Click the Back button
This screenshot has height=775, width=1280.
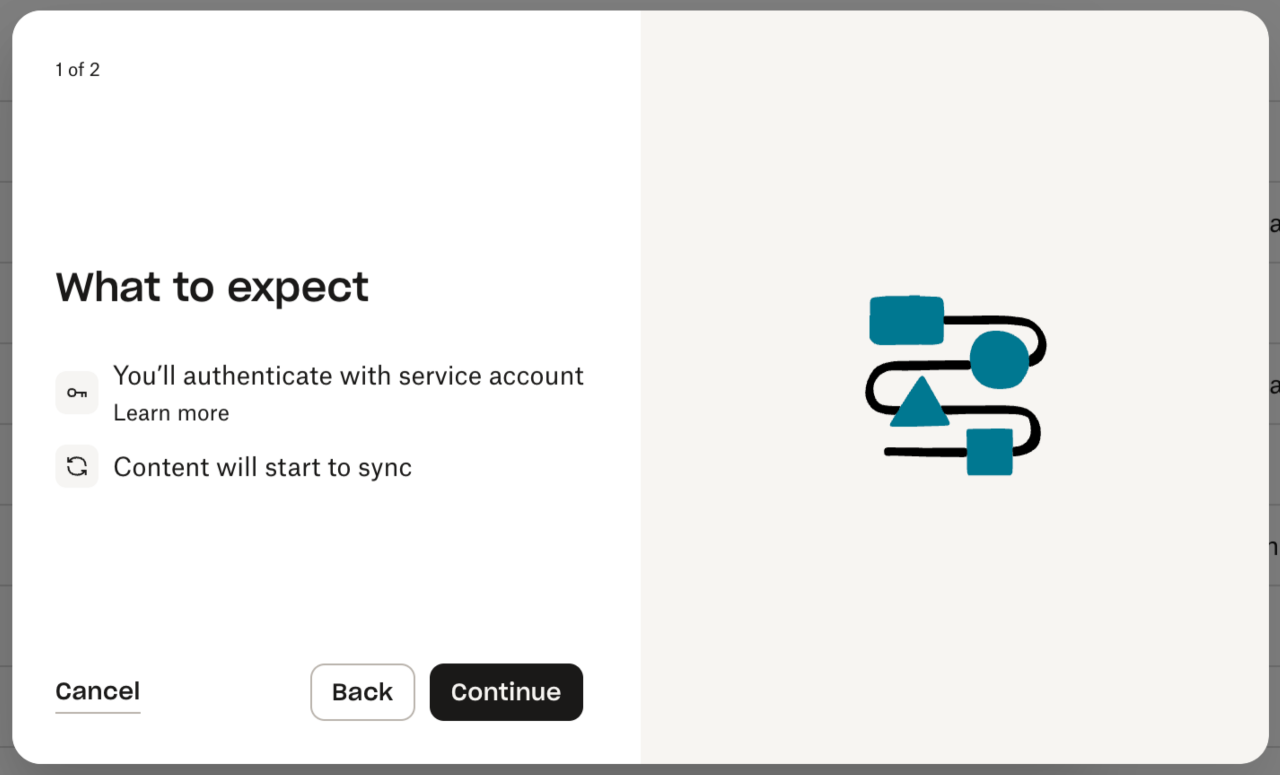pos(362,691)
